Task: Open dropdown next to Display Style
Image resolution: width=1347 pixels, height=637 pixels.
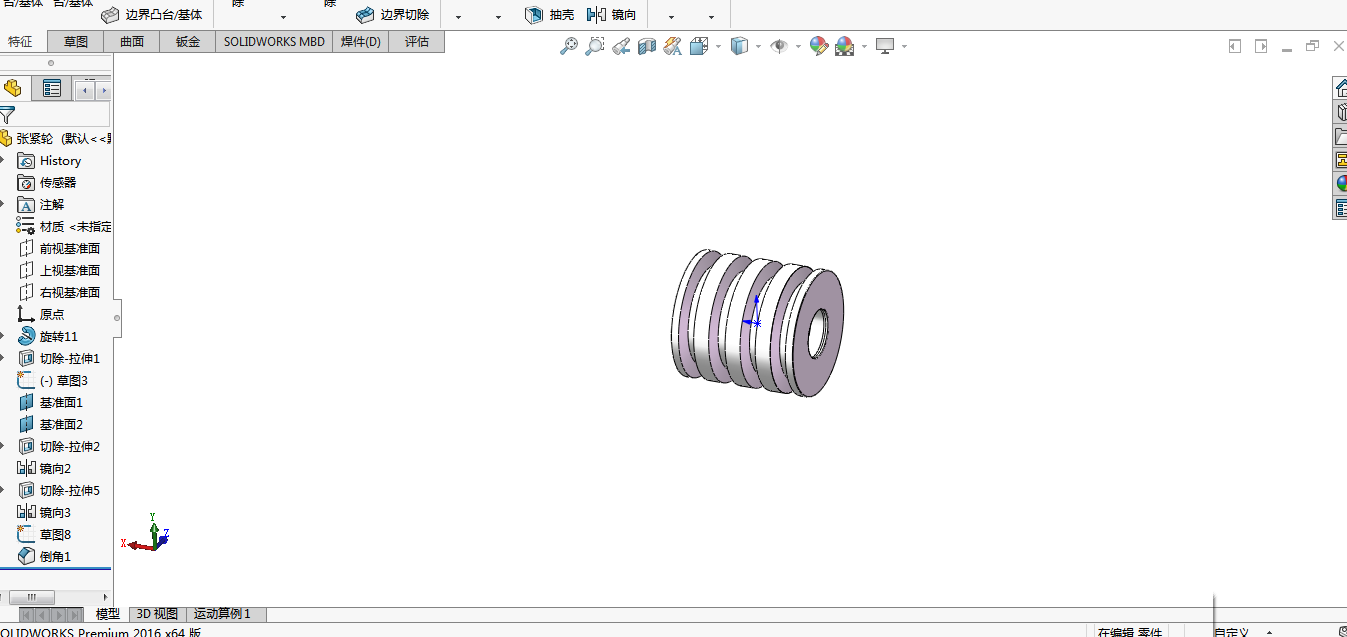Action: click(x=758, y=47)
